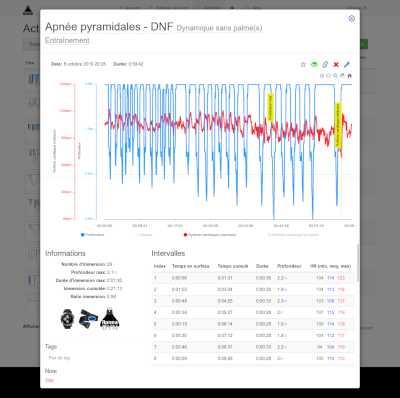This screenshot has height=398, width=400.
Task: Mark activity as favorite with star icon
Action: point(303,64)
